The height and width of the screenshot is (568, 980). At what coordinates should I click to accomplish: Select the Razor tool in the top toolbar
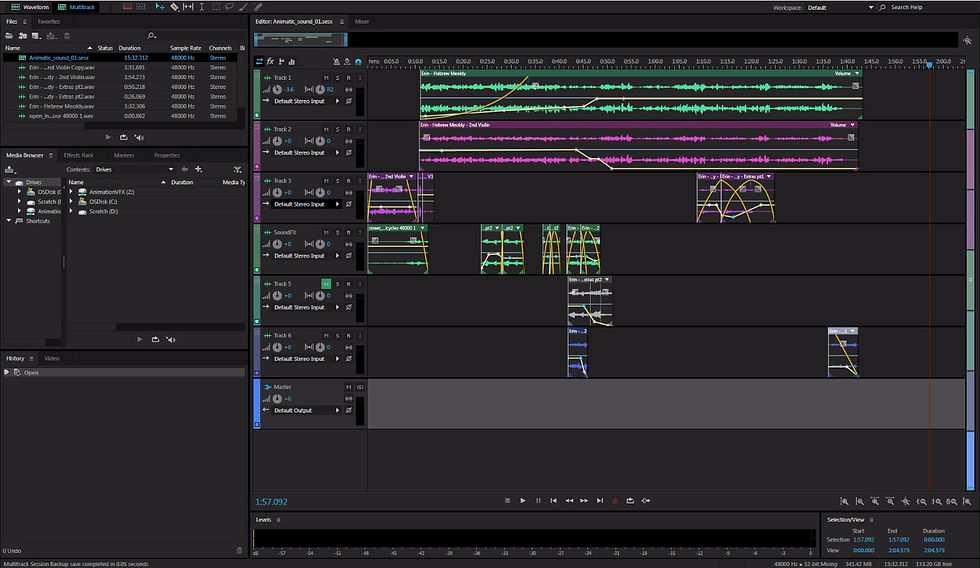[174, 7]
